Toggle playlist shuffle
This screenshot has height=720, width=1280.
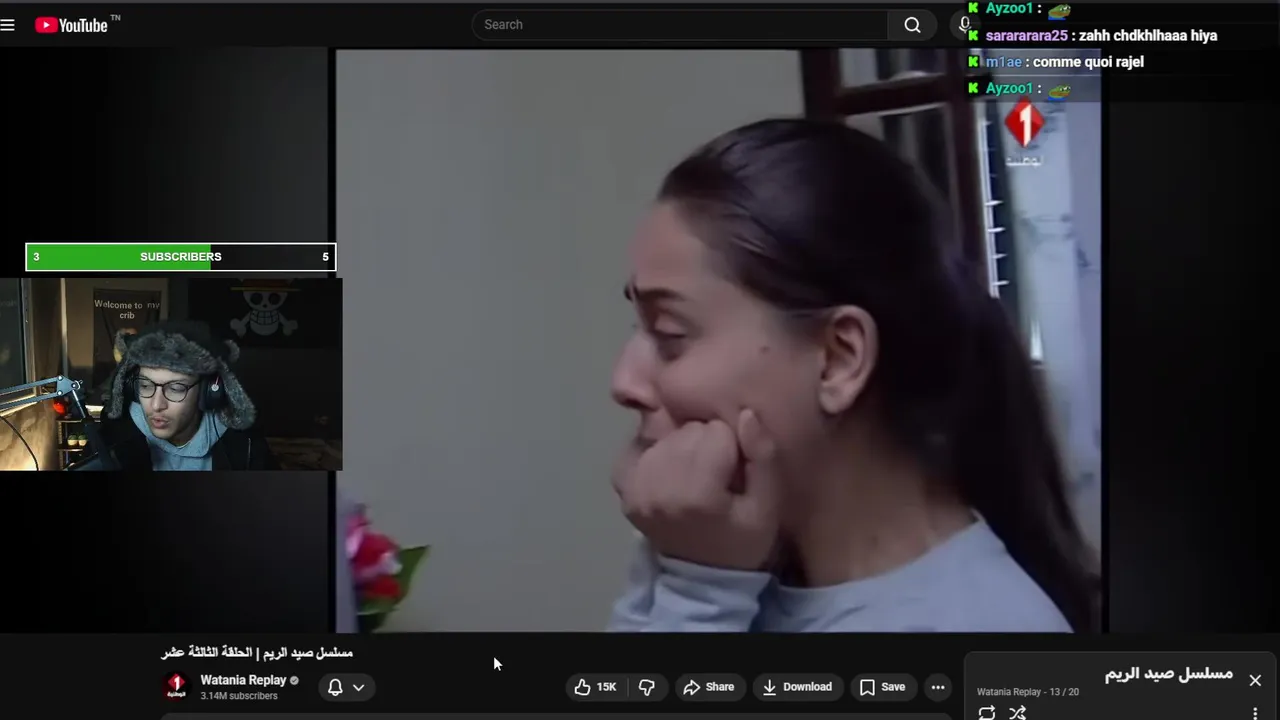pos(1017,713)
